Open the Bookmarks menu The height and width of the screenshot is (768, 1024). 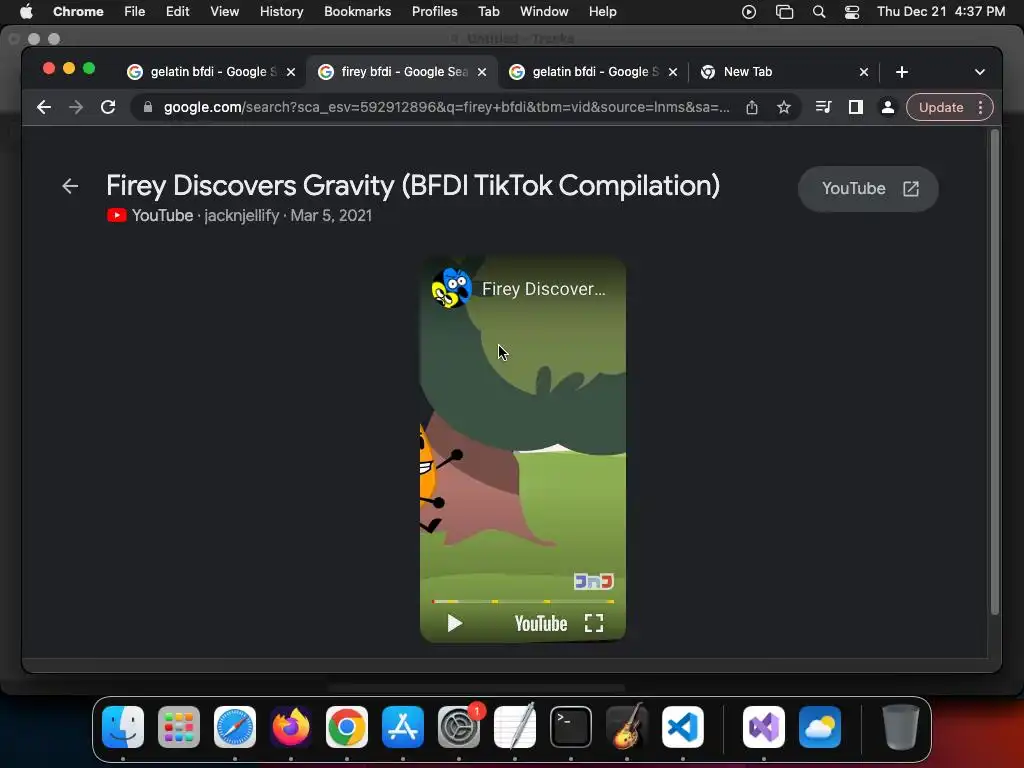[357, 12]
